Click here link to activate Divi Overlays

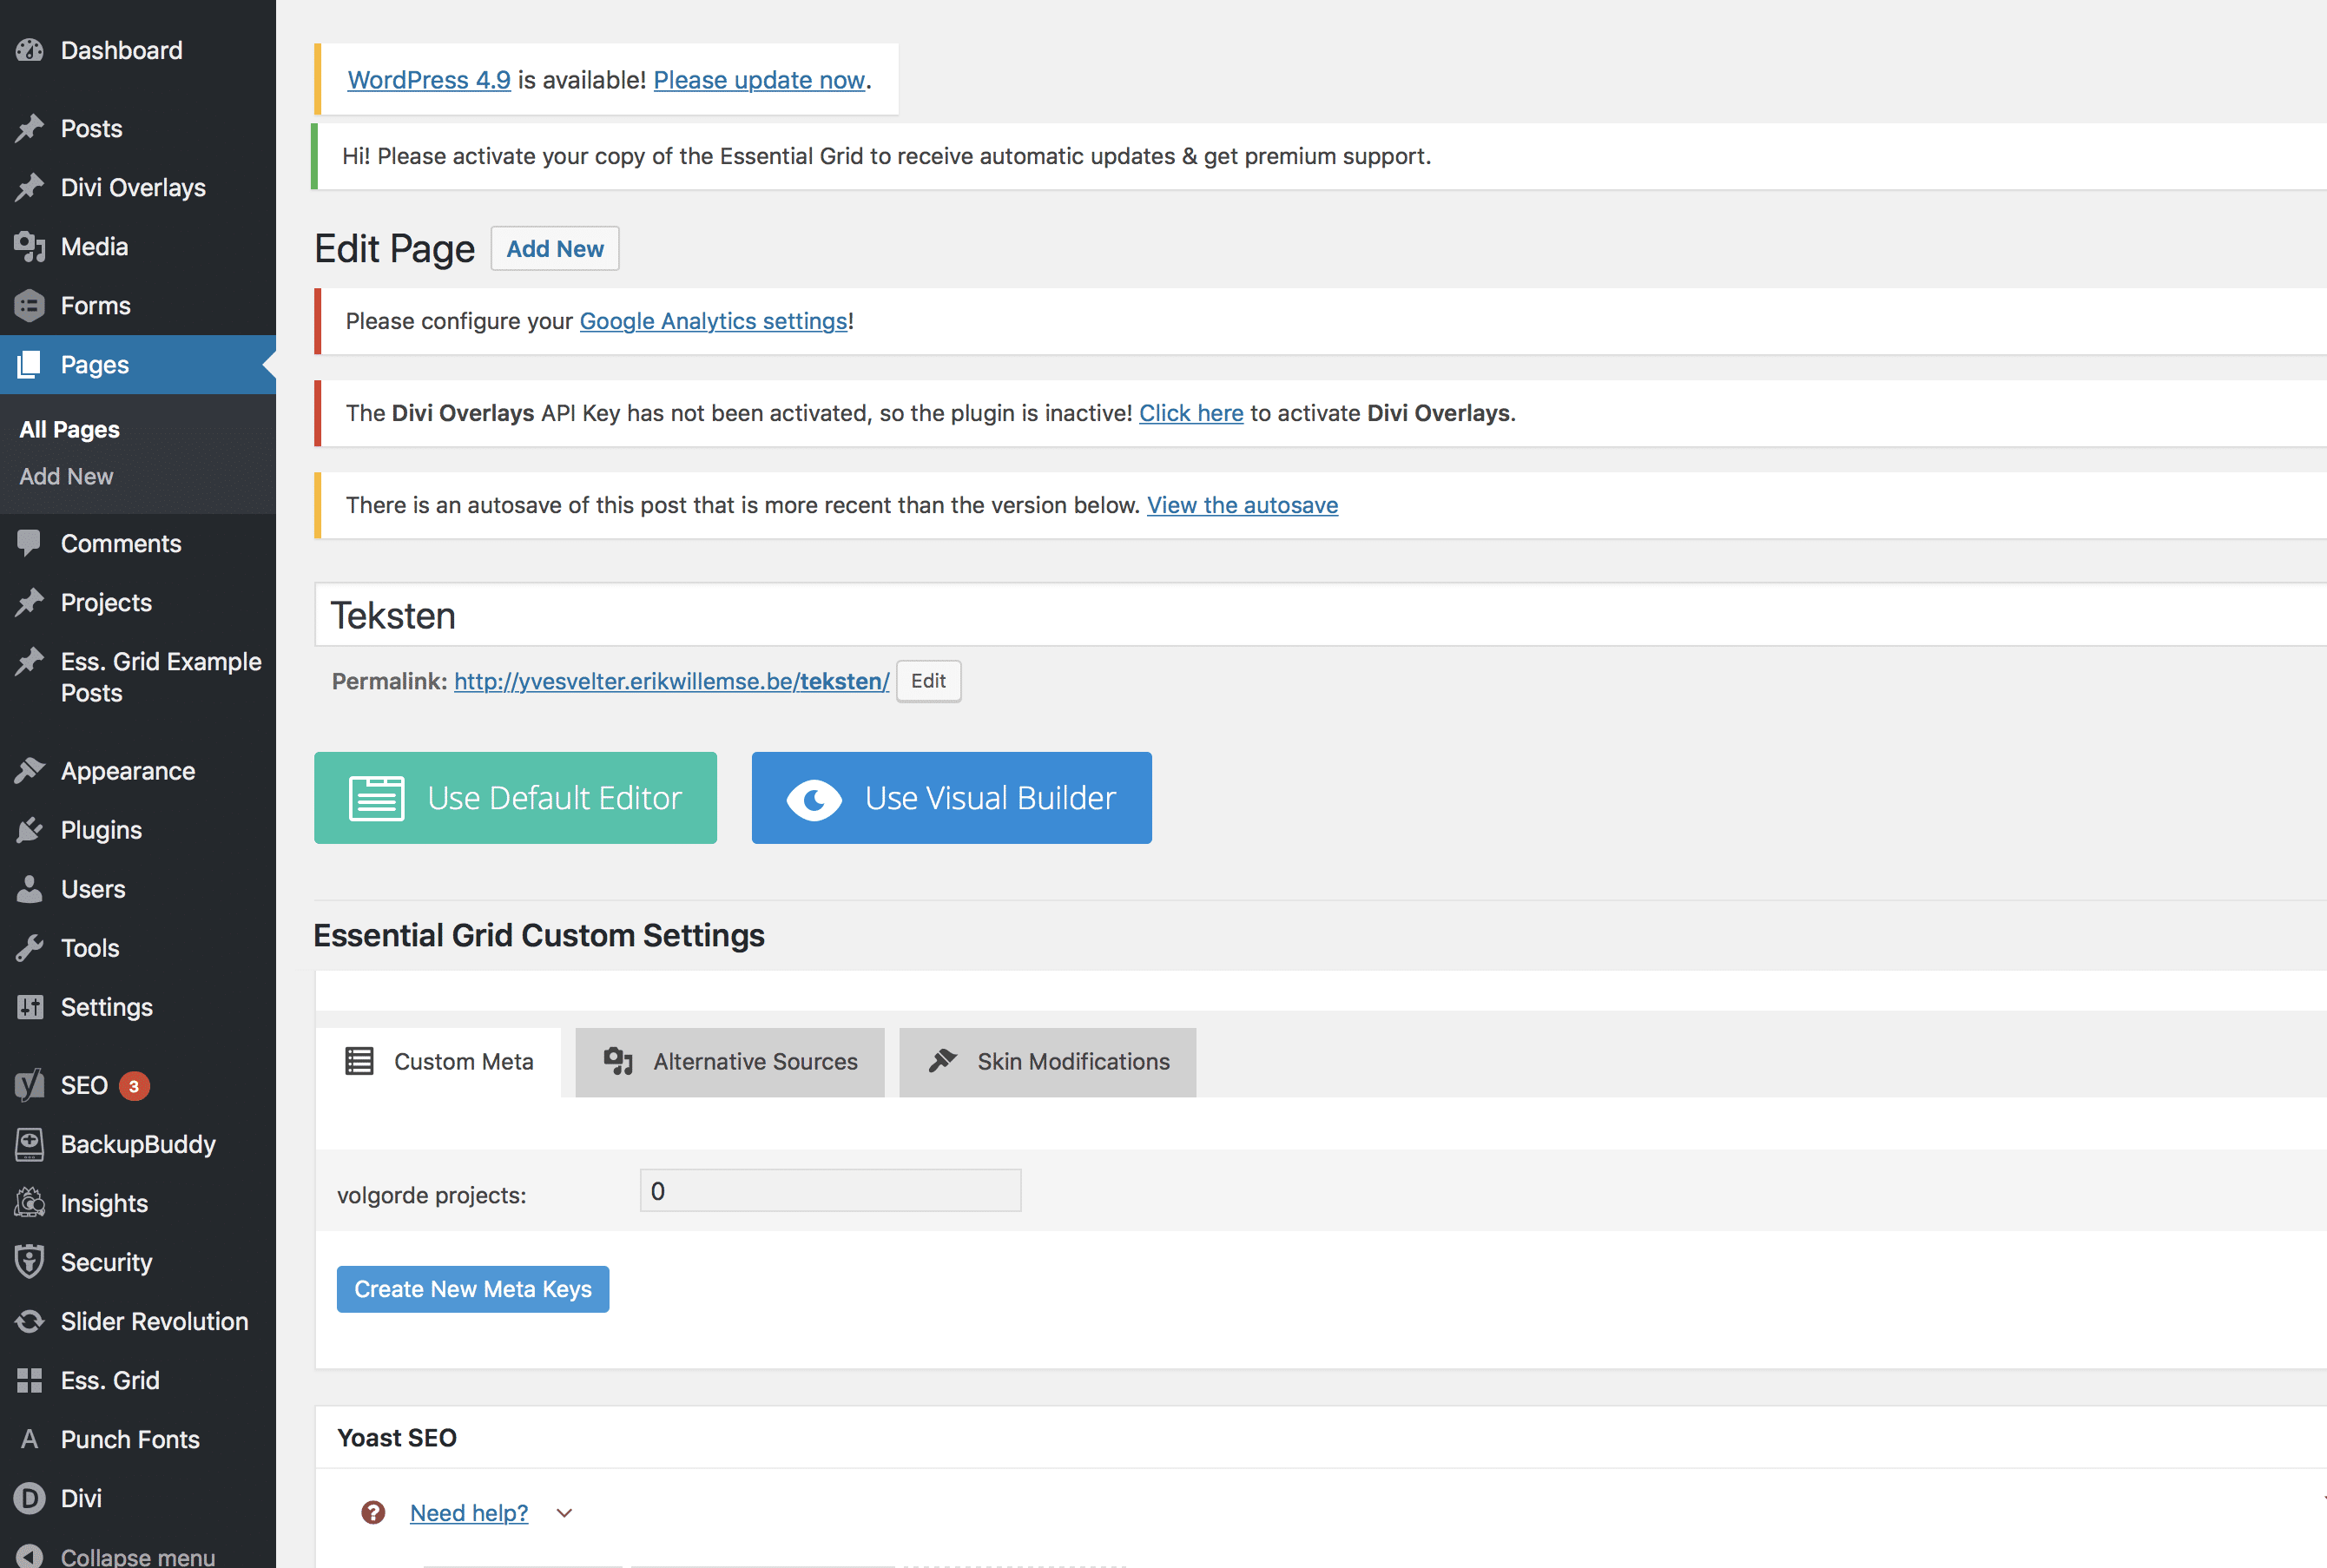click(1191, 413)
